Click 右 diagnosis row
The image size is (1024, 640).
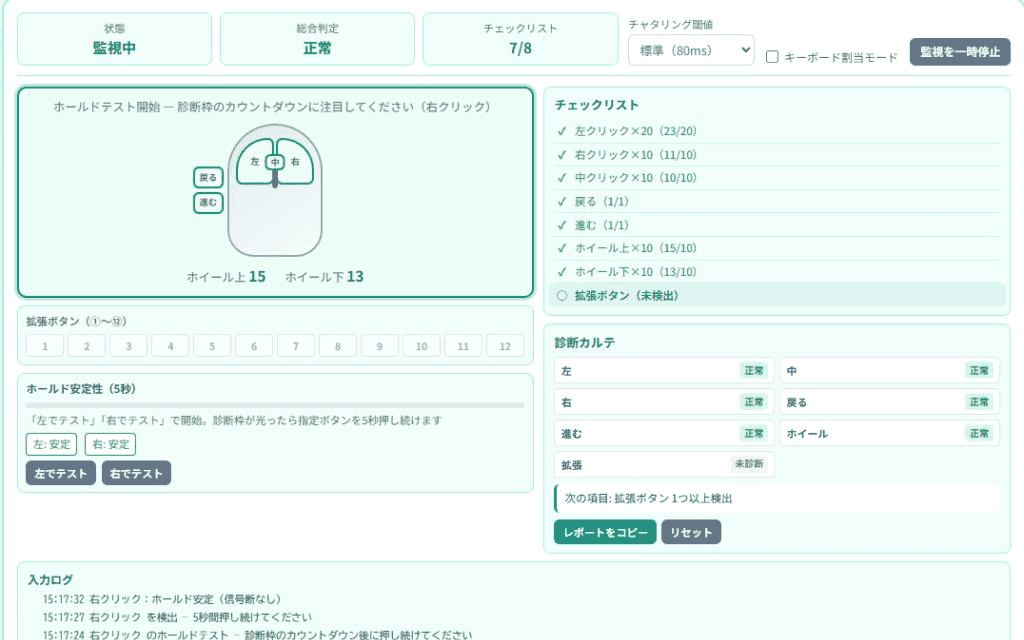coord(664,402)
